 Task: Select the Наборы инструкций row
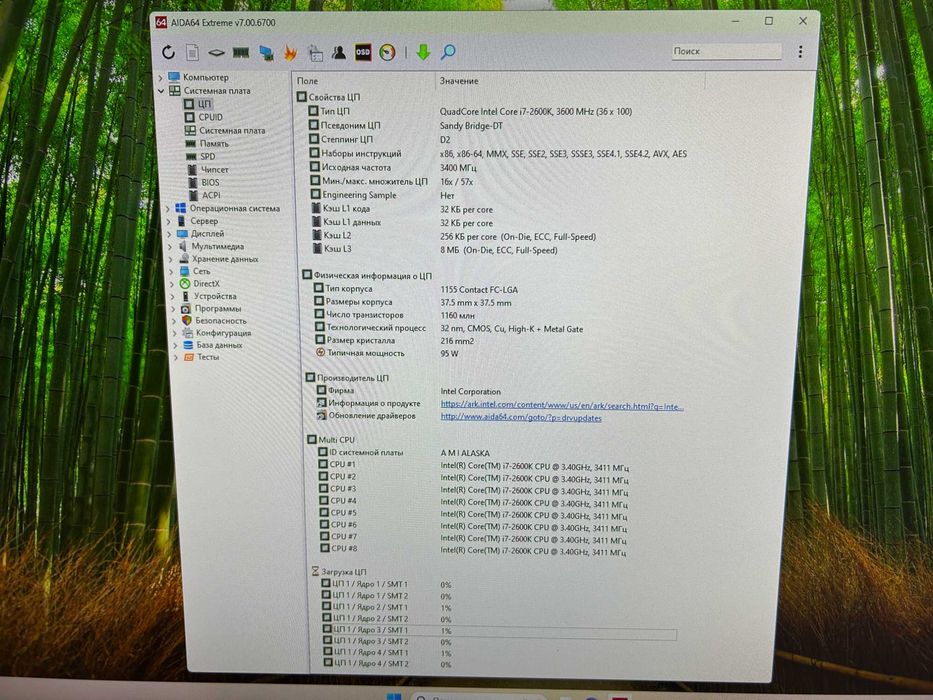[x=497, y=154]
